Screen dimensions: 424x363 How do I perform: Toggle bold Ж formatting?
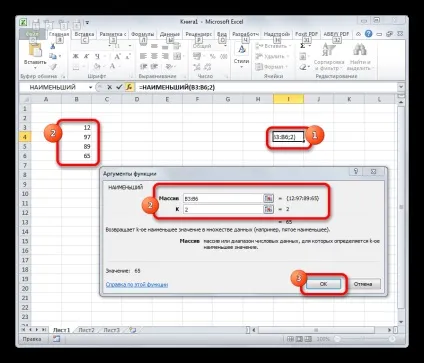click(76, 56)
